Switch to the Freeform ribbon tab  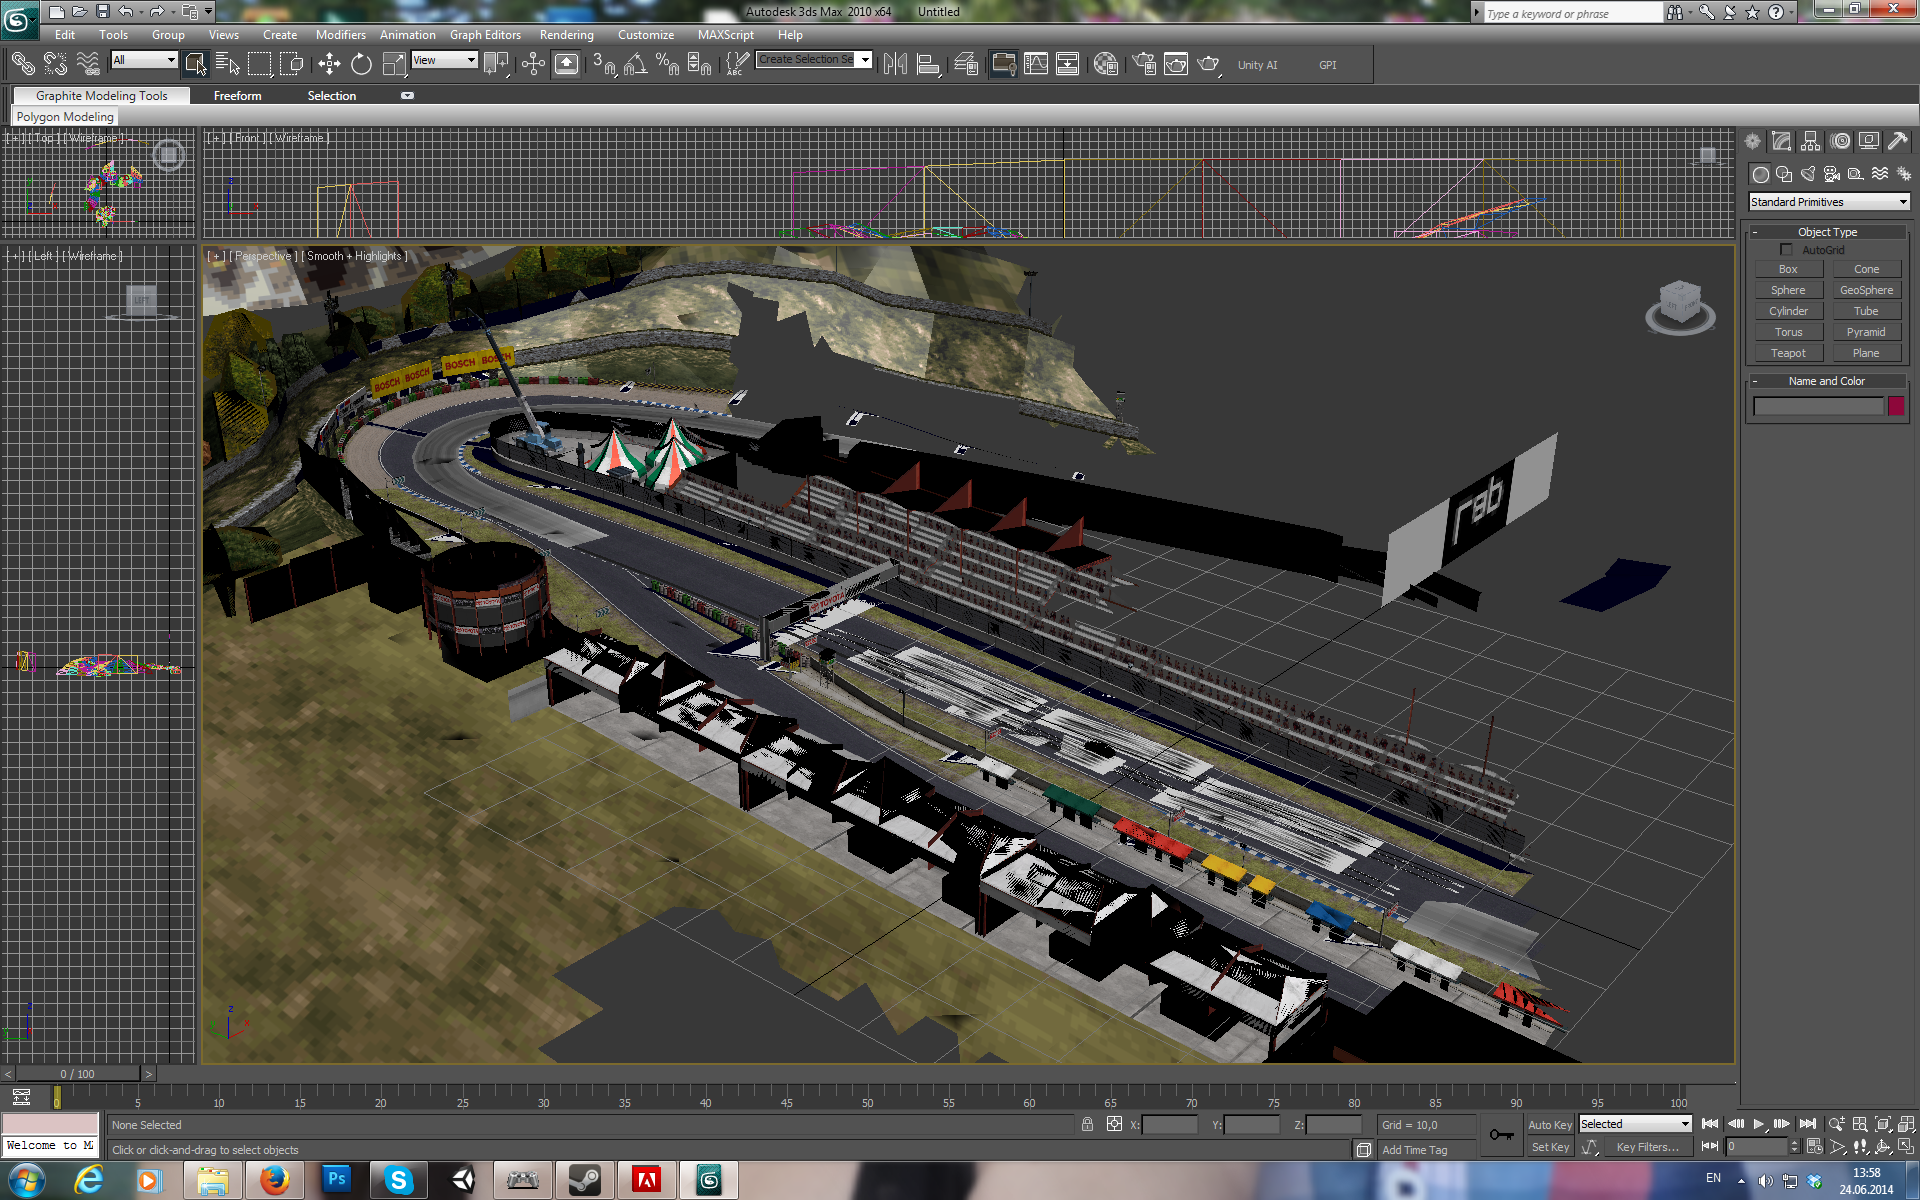[237, 96]
